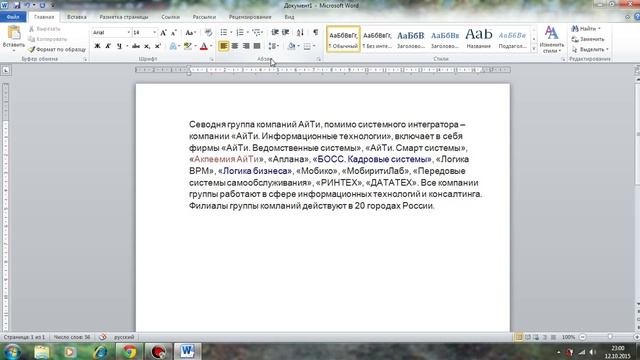Open the Font dialog launcher
This screenshot has width=640, height=360.
(x=211, y=60)
